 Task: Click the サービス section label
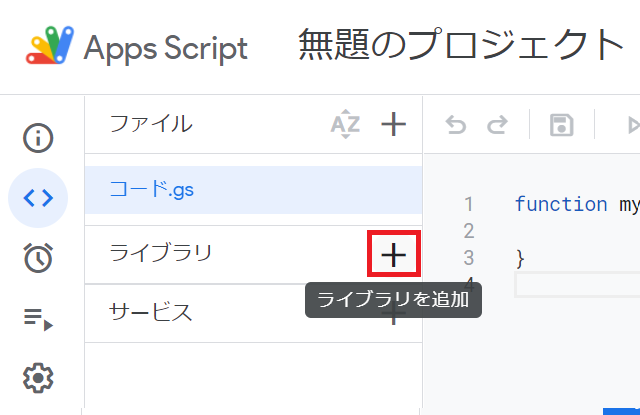pyautogui.click(x=150, y=313)
